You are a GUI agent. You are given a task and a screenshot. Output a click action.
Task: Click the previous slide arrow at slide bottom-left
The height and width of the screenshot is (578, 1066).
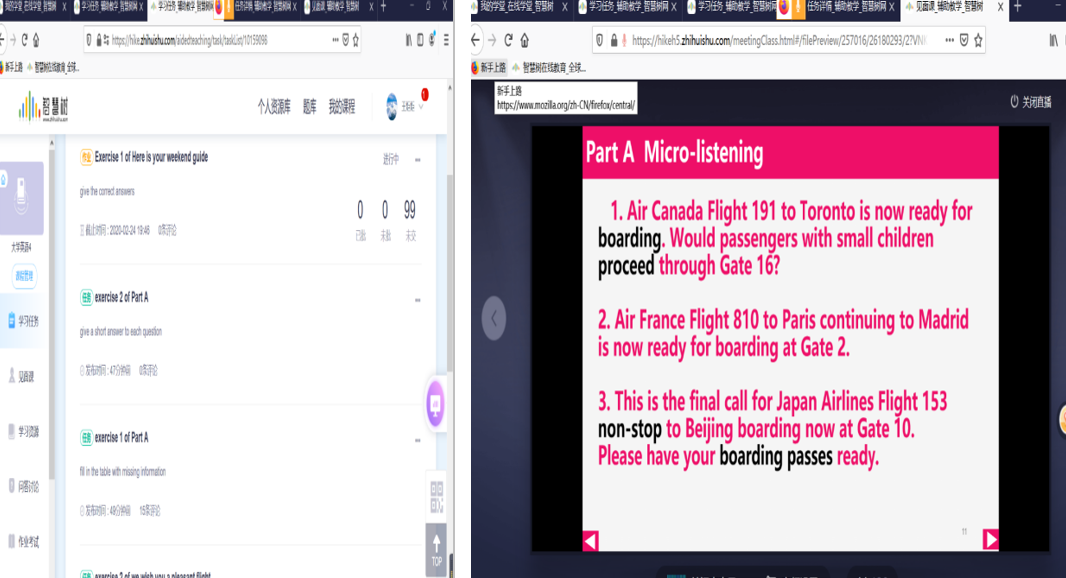tap(590, 540)
